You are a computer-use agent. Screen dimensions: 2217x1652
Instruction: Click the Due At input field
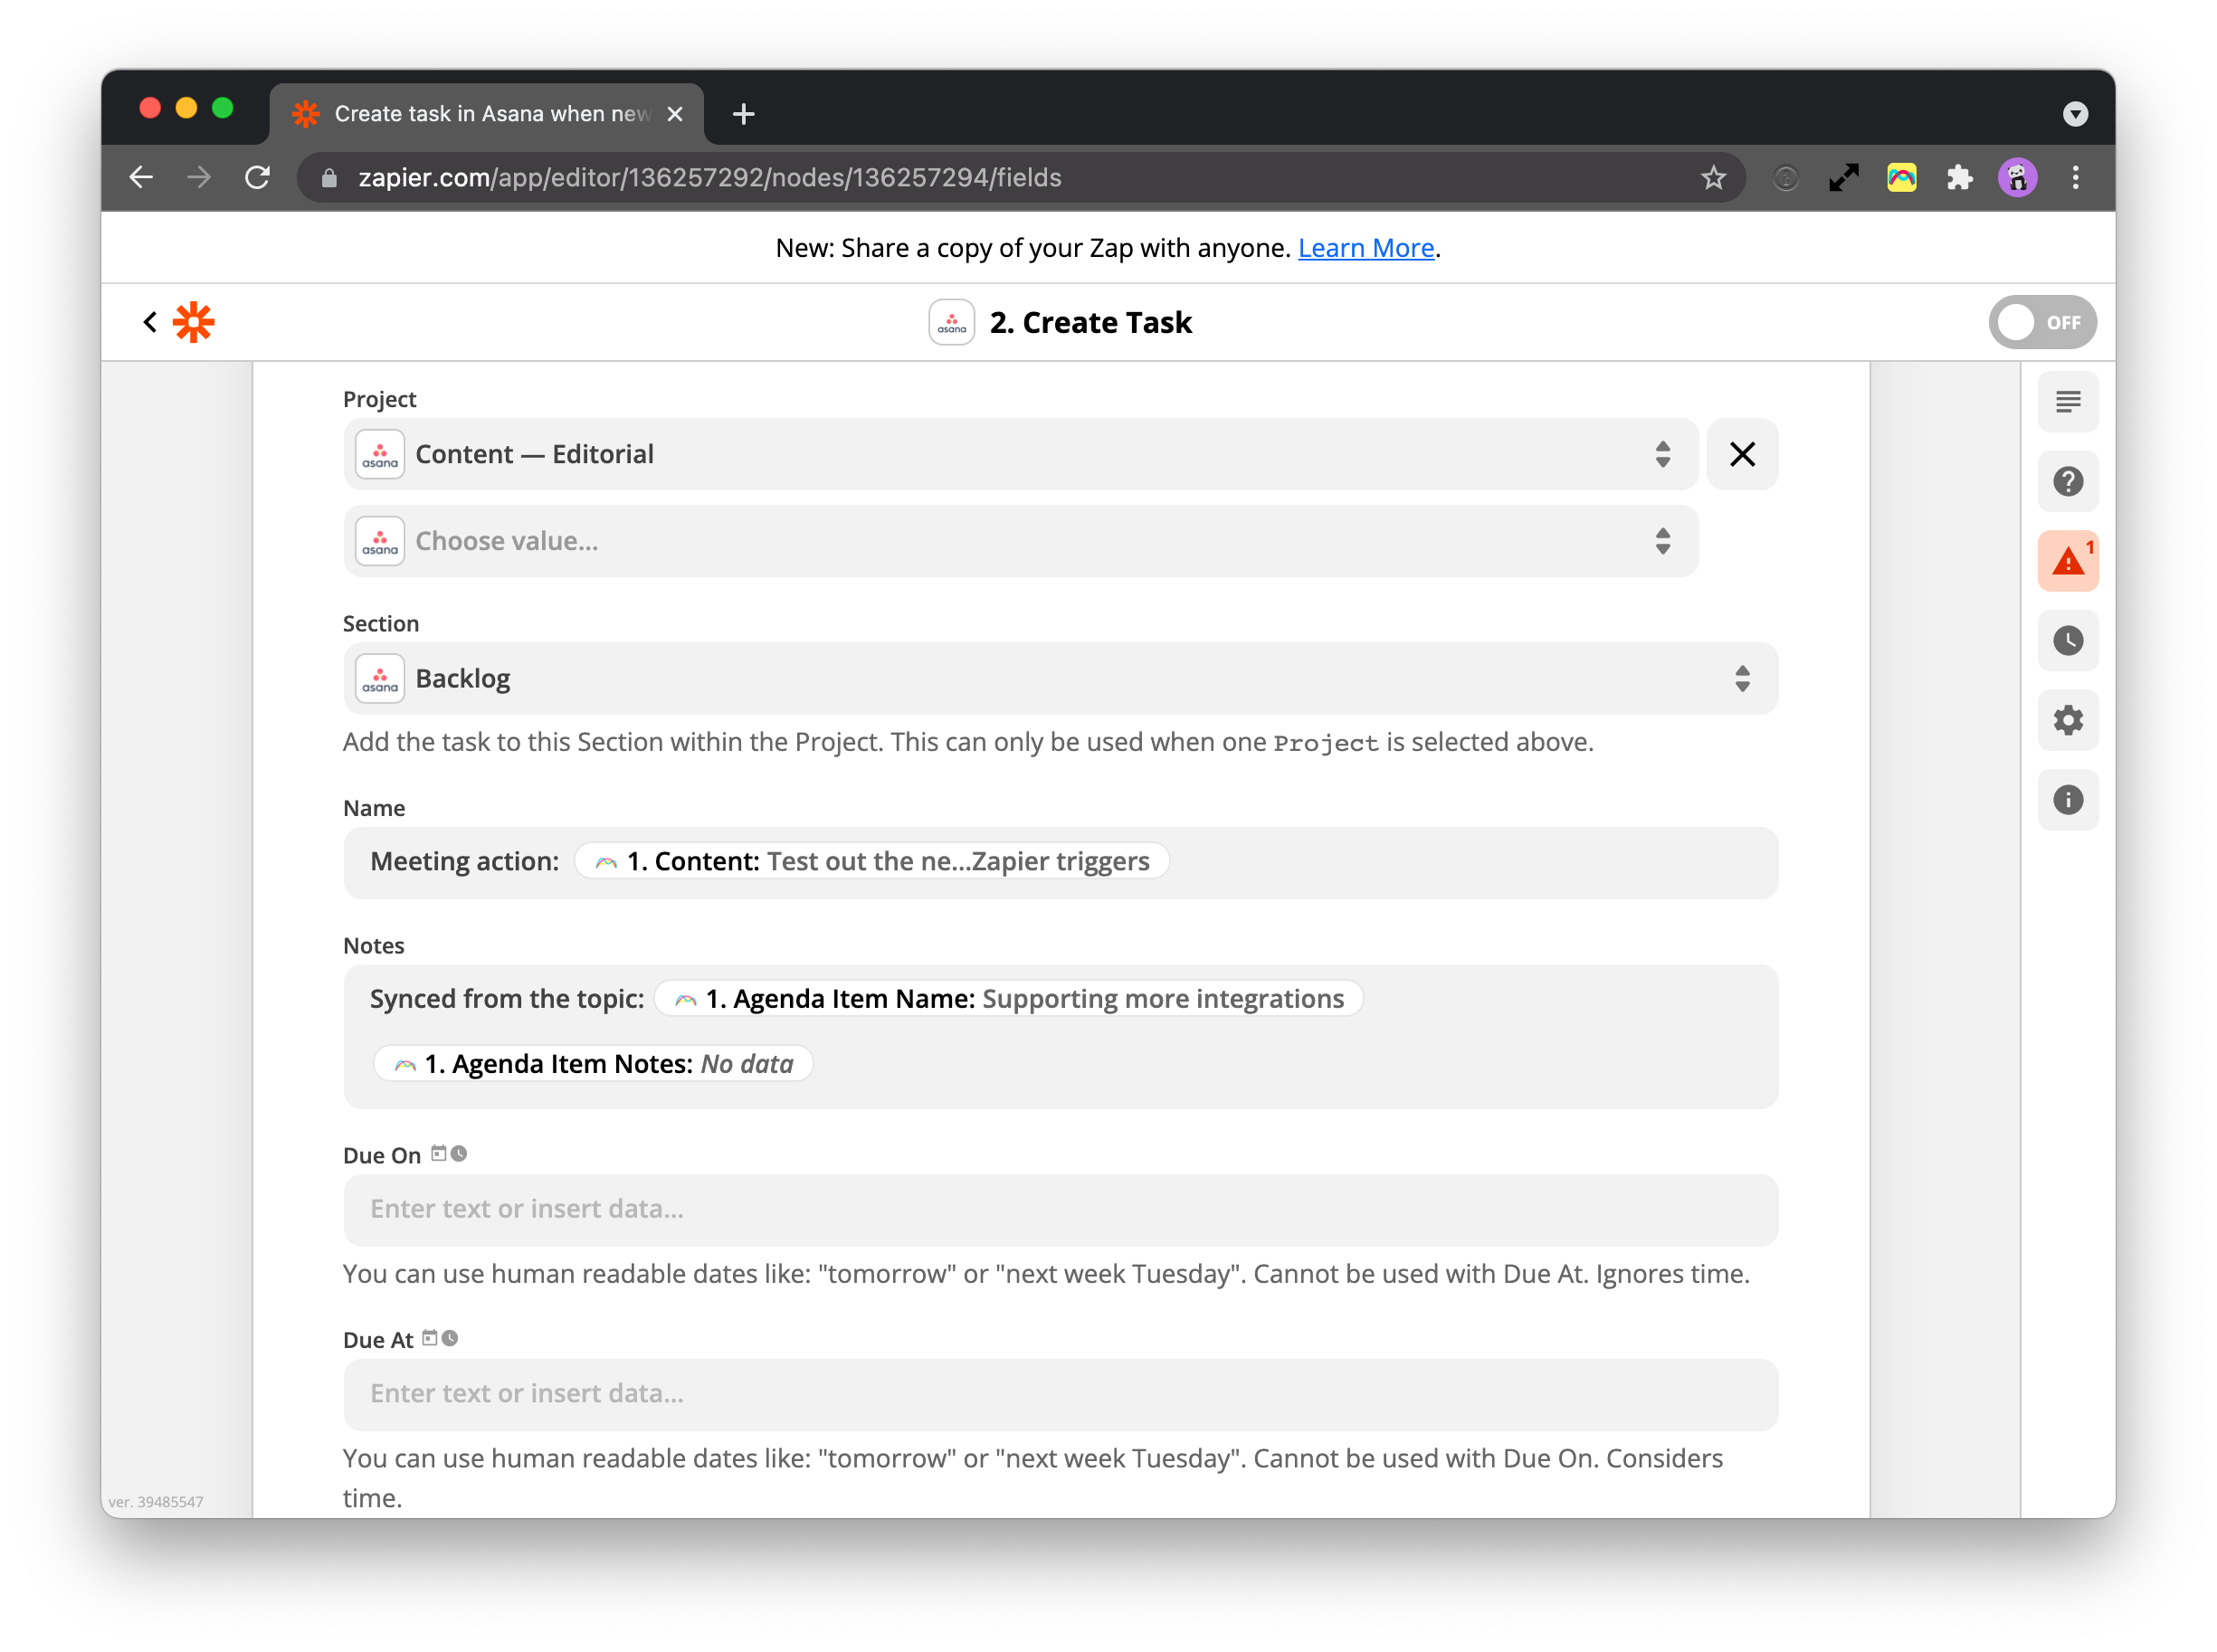coord(1060,1394)
